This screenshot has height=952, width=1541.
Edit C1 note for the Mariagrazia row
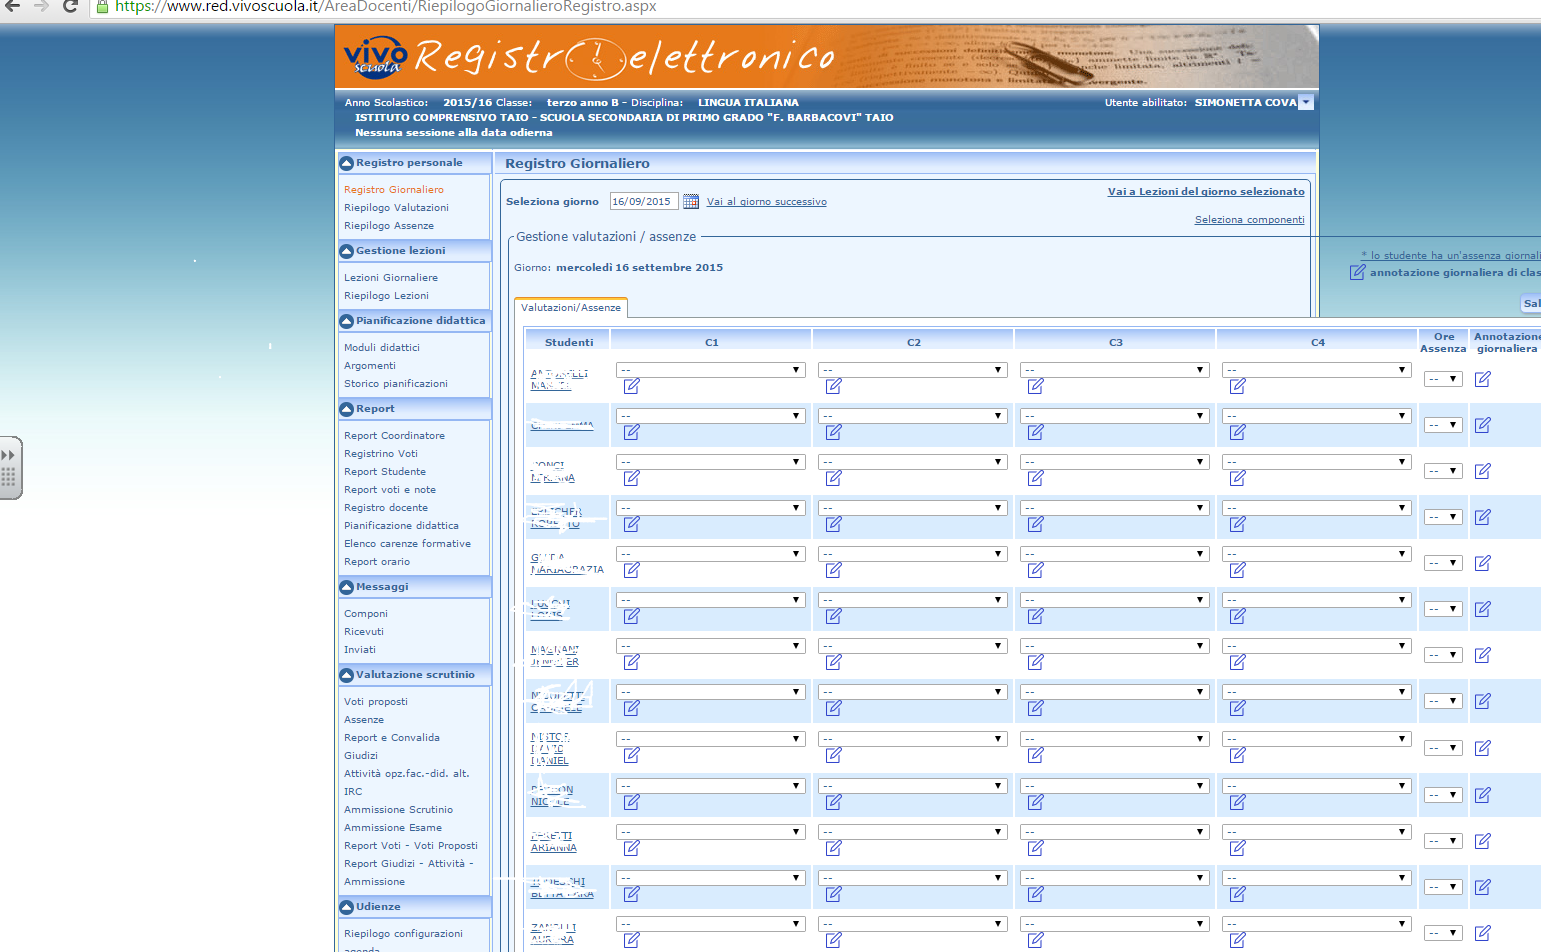click(x=632, y=570)
